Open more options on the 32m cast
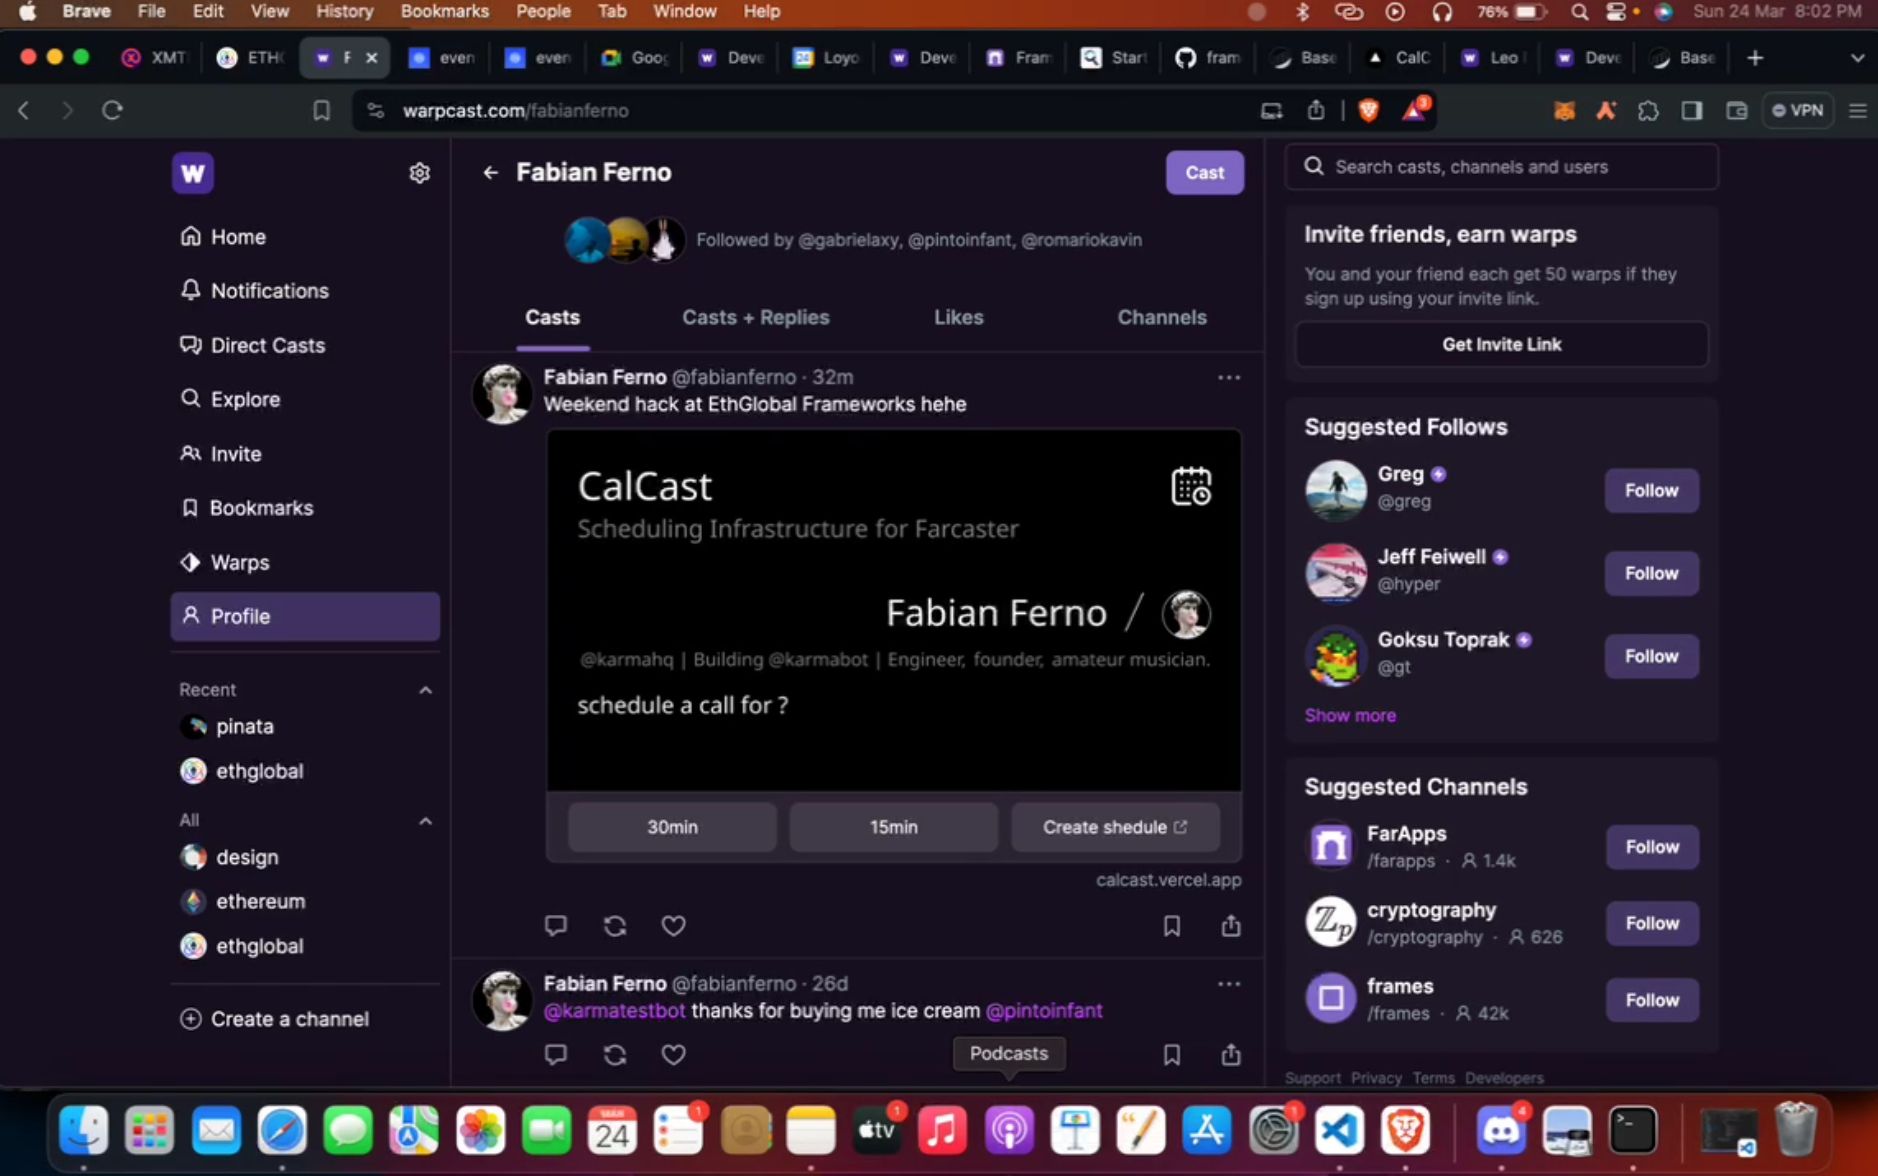Screen dimensions: 1878x1176 pyautogui.click(x=1229, y=377)
